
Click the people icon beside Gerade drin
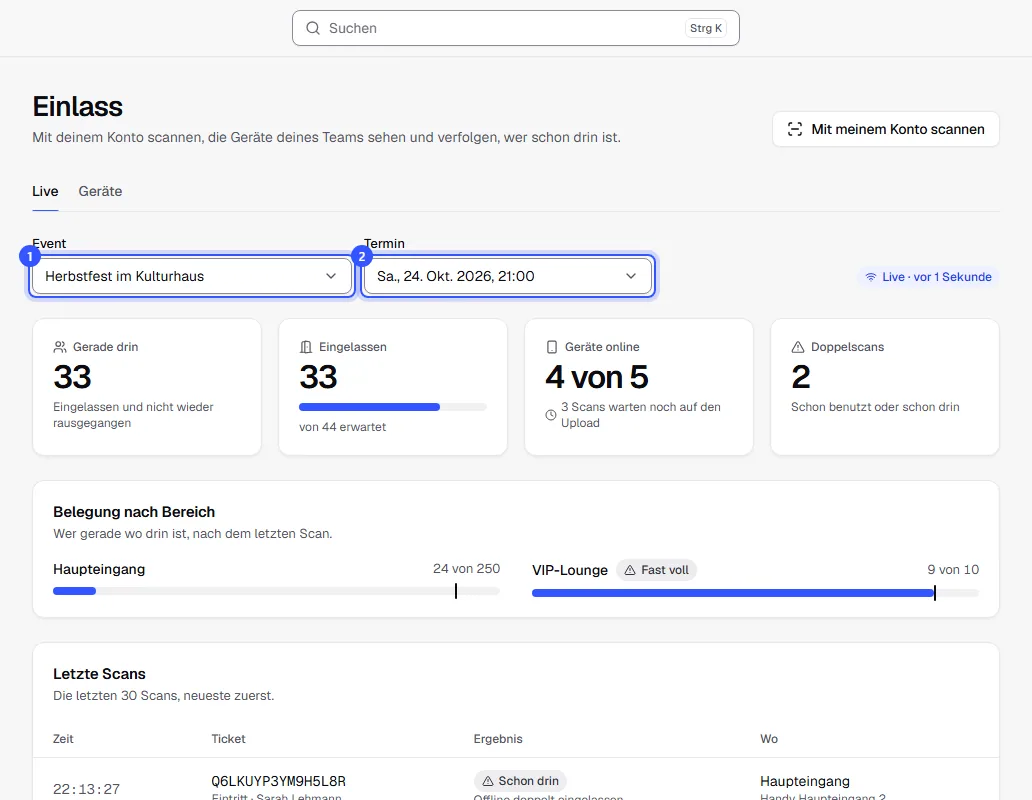pyautogui.click(x=60, y=347)
